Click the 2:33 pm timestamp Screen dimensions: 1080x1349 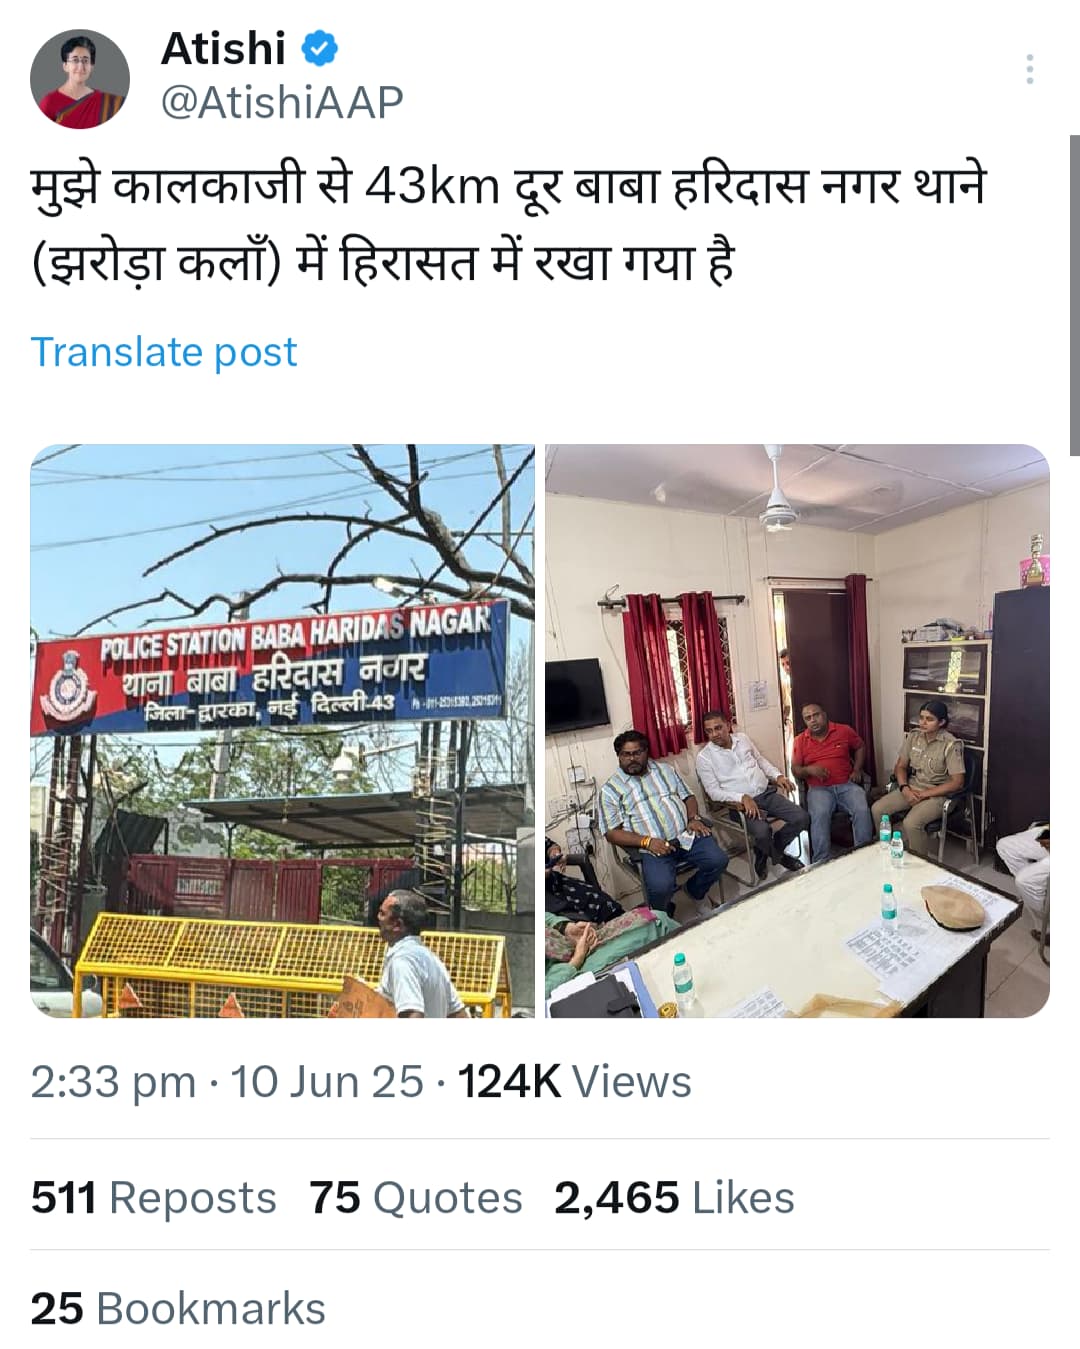click(x=113, y=1082)
